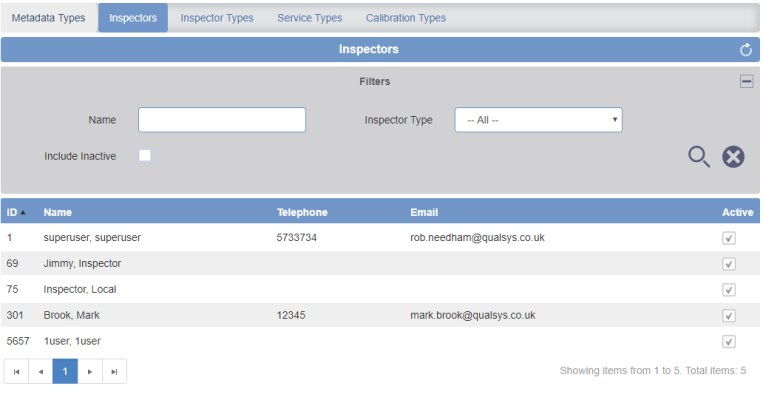Select row 'Jimmy, Inspector'

pyautogui.click(x=380, y=263)
